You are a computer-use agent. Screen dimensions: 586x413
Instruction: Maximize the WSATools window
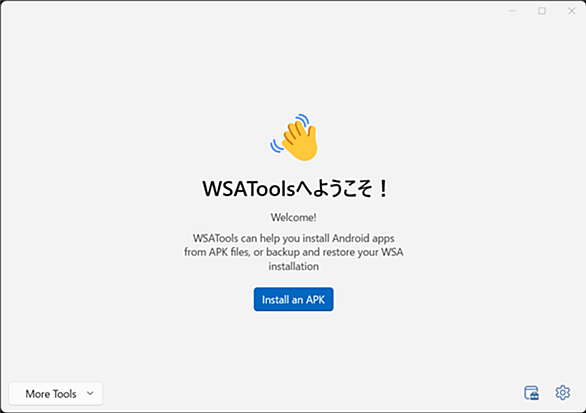tap(542, 11)
